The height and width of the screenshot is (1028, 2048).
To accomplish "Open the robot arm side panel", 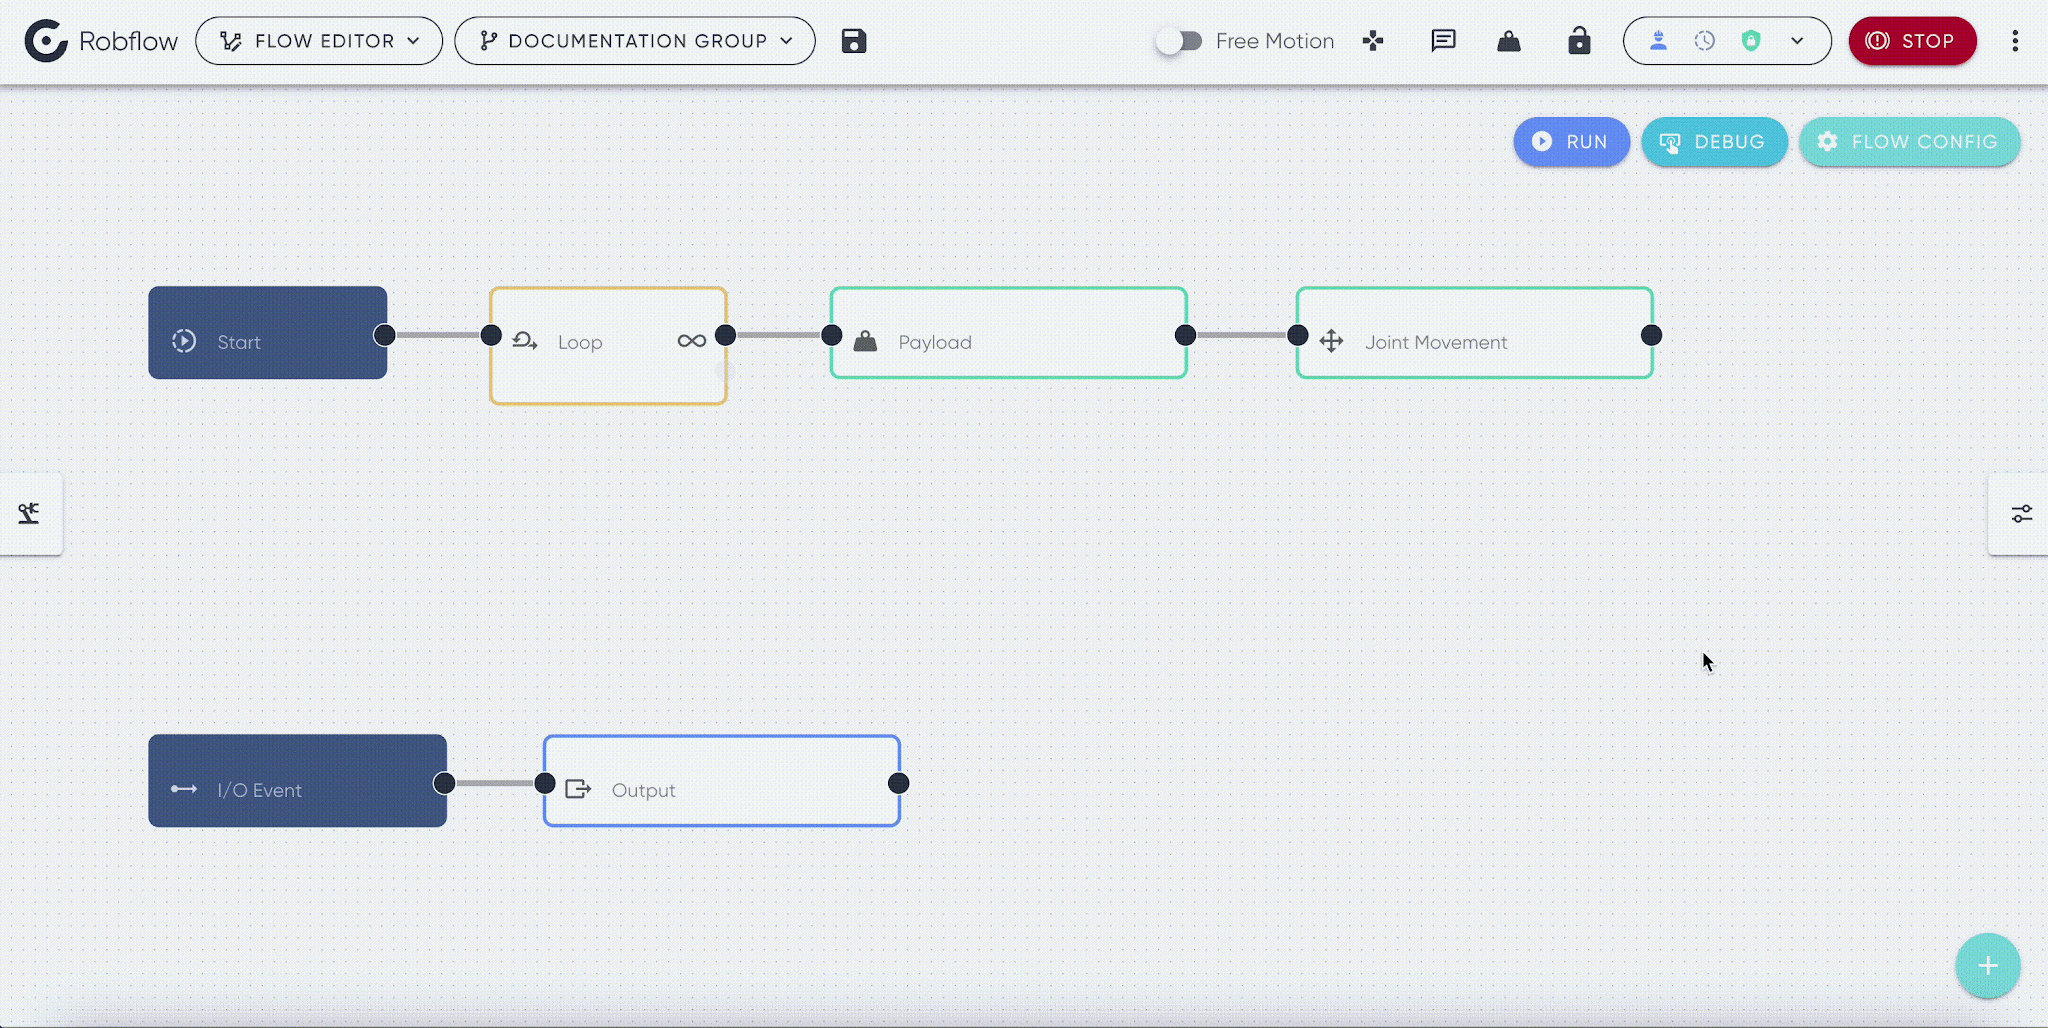I will (30, 514).
